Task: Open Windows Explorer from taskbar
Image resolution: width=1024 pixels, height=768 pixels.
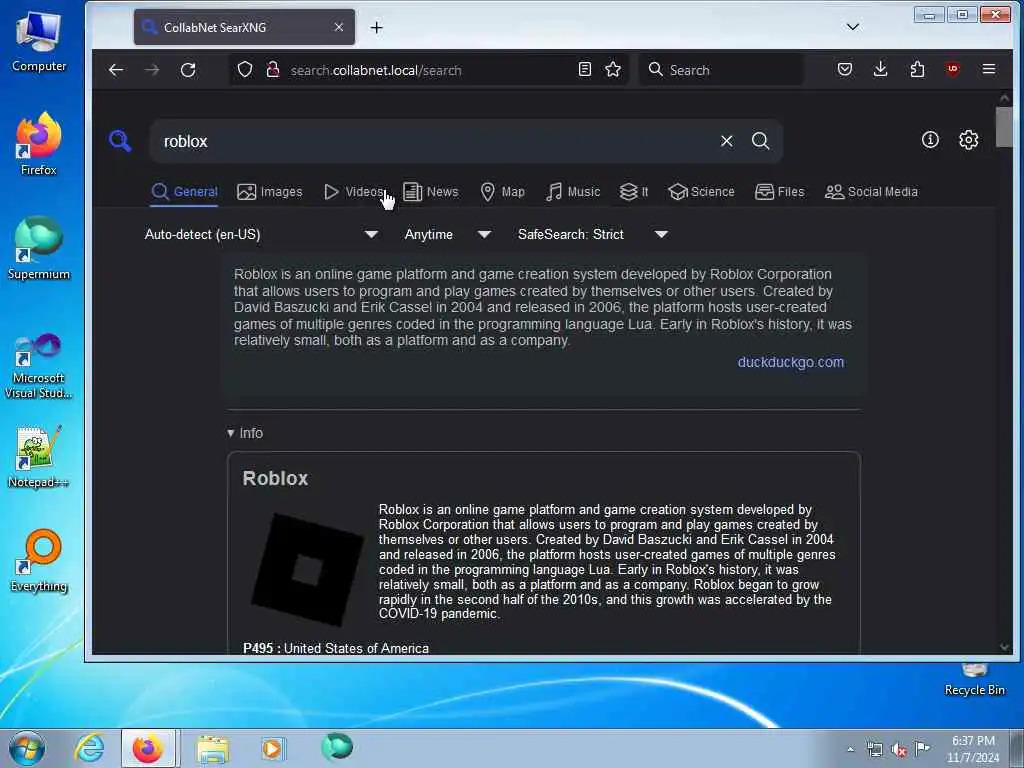Action: pyautogui.click(x=213, y=748)
